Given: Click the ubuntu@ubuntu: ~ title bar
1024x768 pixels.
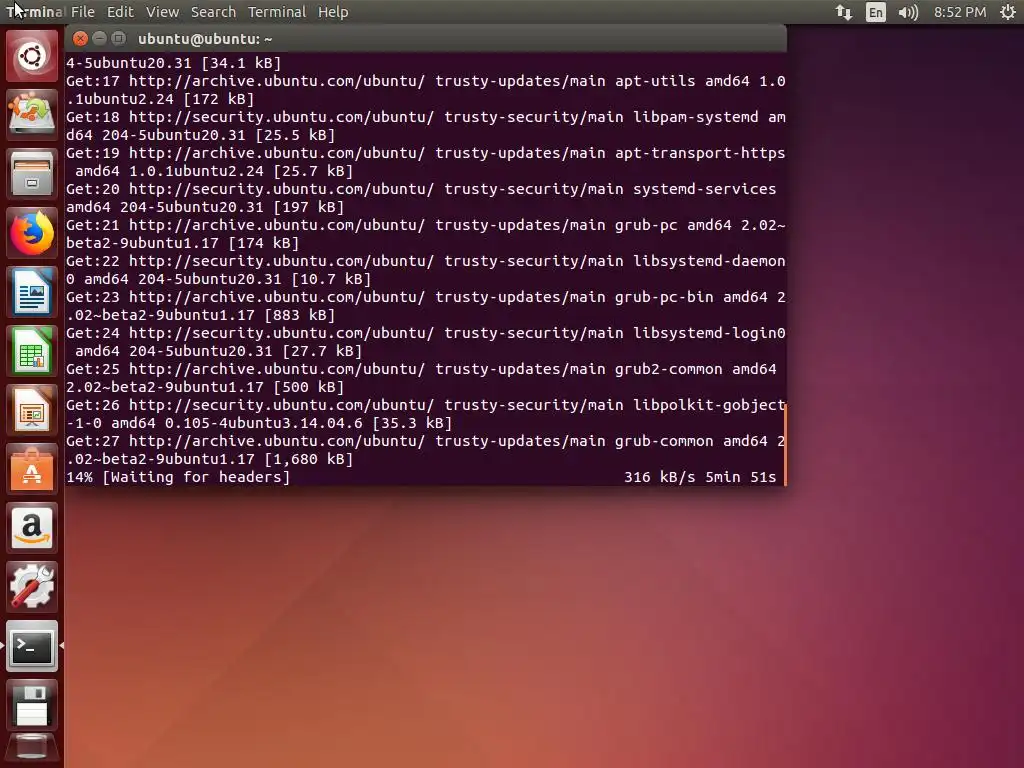Looking at the screenshot, I should 426,39.
